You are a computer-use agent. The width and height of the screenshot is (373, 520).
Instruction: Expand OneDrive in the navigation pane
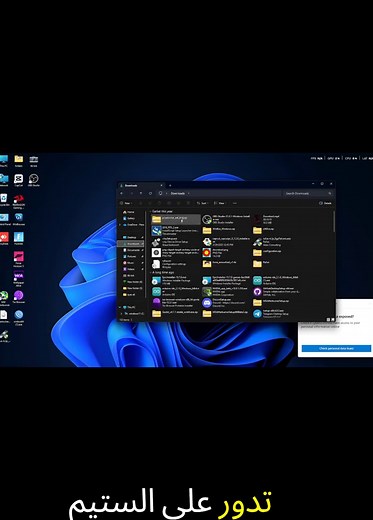pyautogui.click(x=120, y=225)
